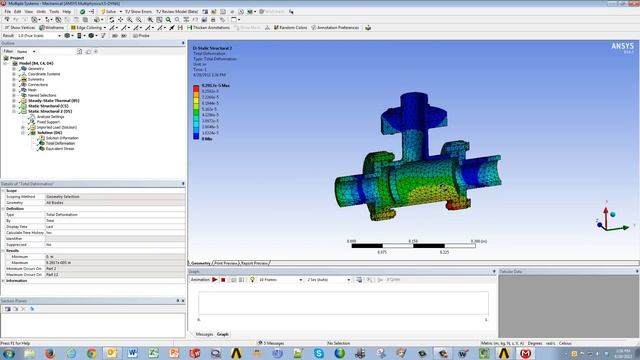Select the Pan view tool
Screen dimensions: 640x360
120,20
